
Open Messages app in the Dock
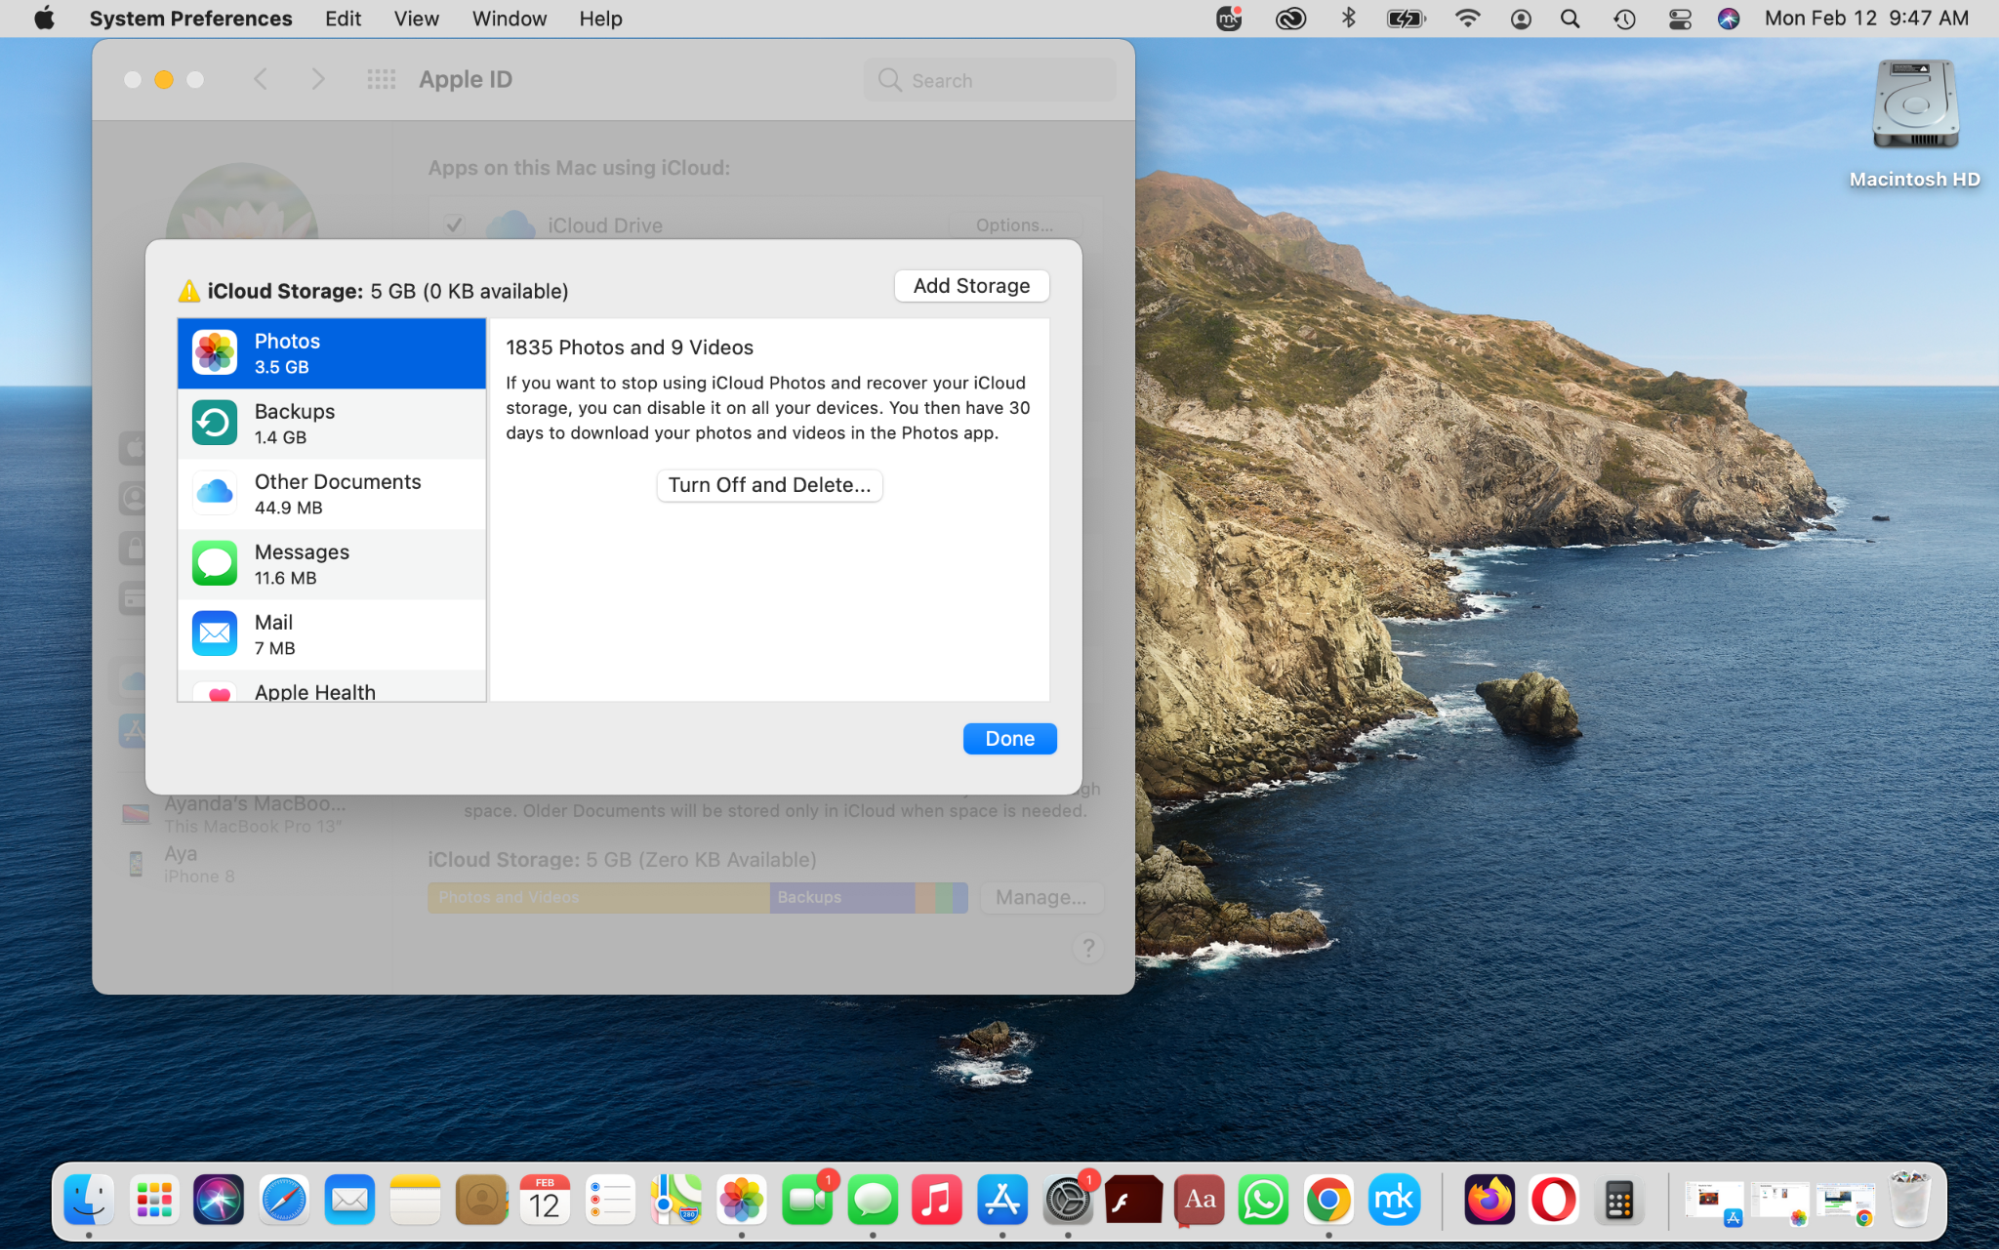pos(872,1199)
